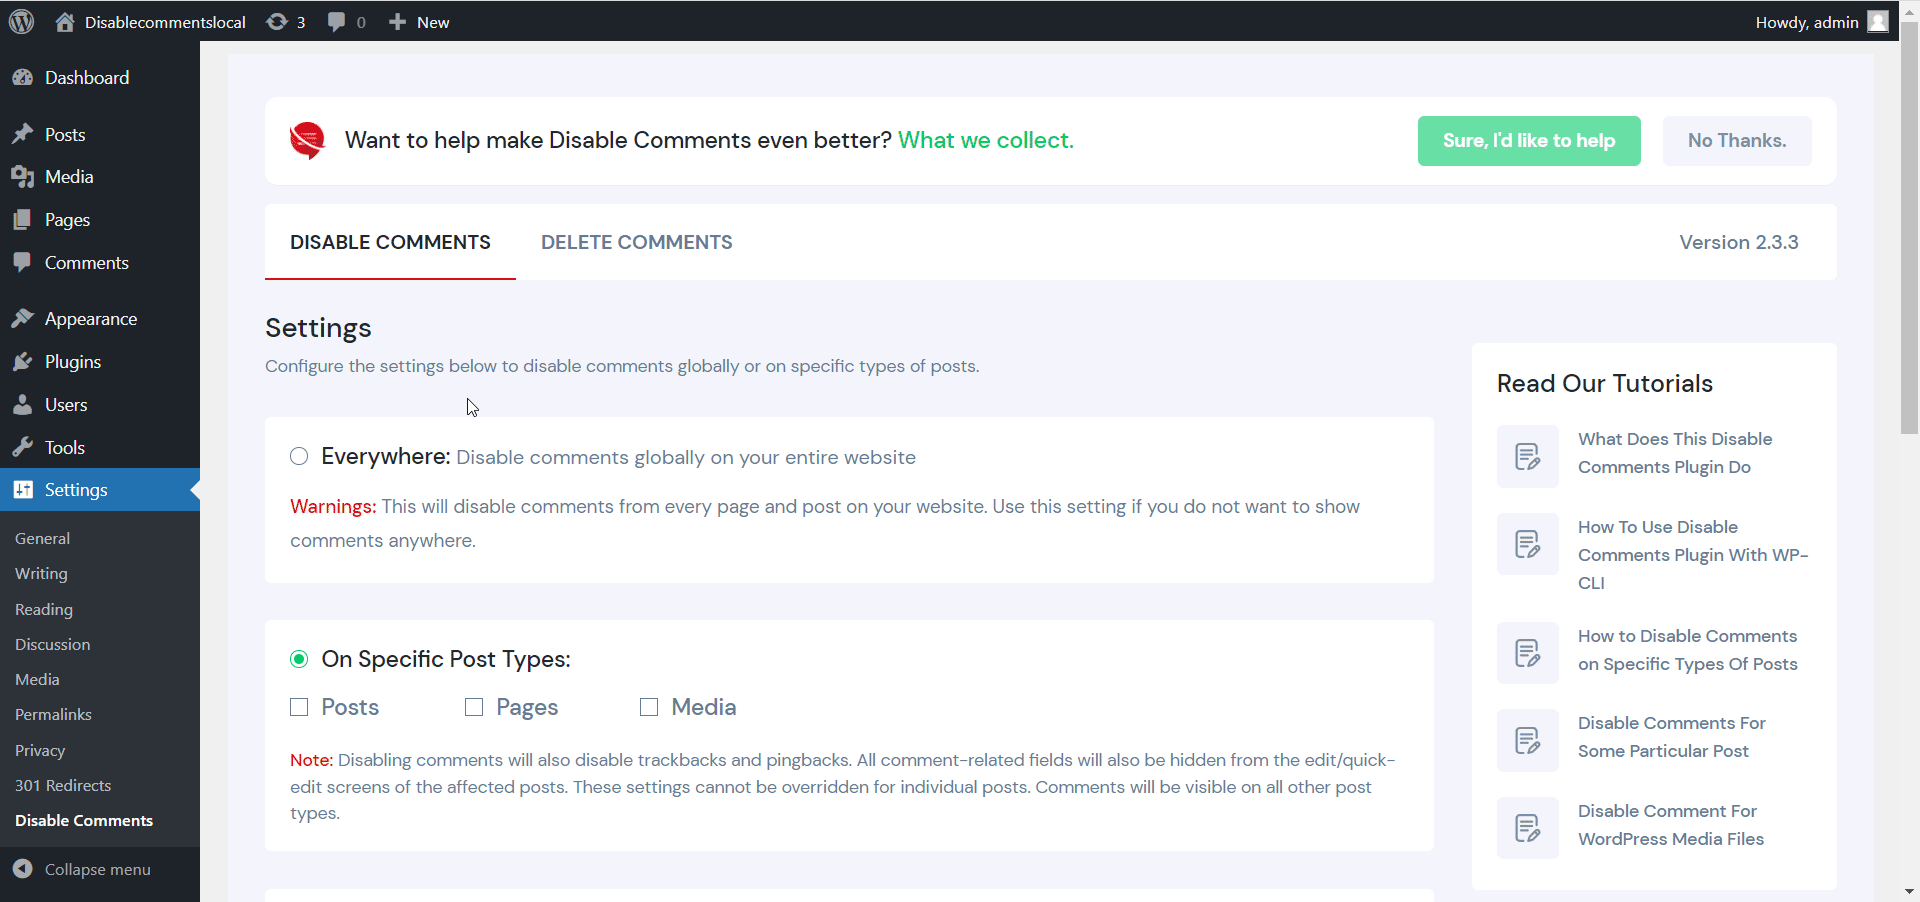Tick the Pages checkbox
Image resolution: width=1920 pixels, height=902 pixels.
474,708
